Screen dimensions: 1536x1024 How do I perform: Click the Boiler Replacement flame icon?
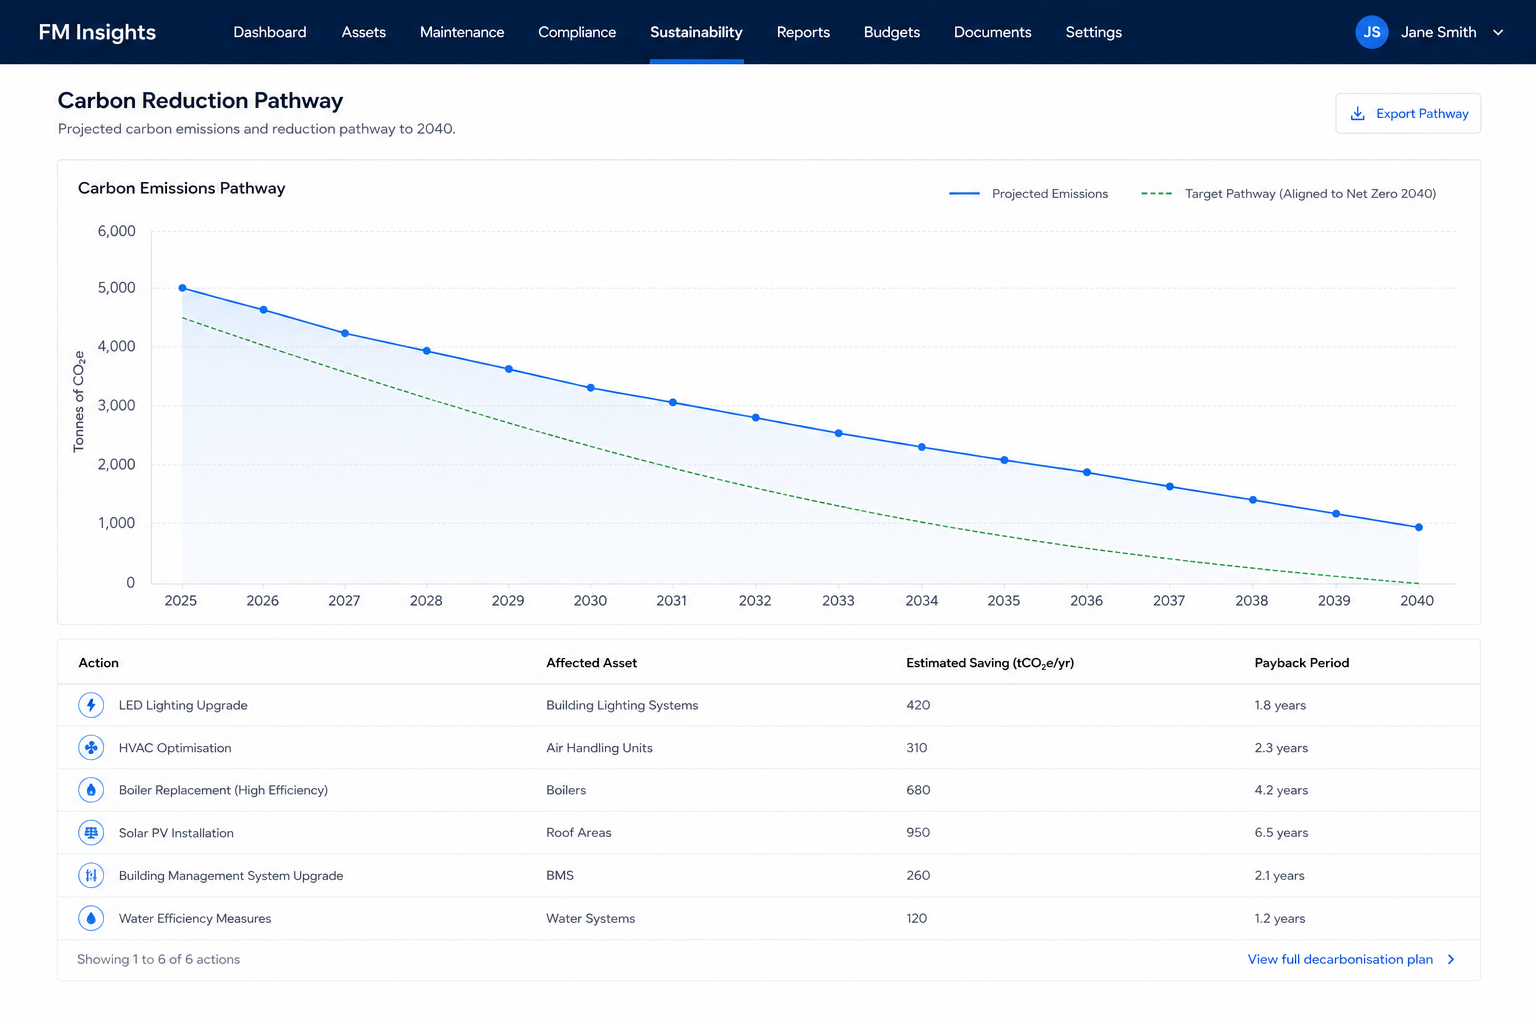[91, 790]
